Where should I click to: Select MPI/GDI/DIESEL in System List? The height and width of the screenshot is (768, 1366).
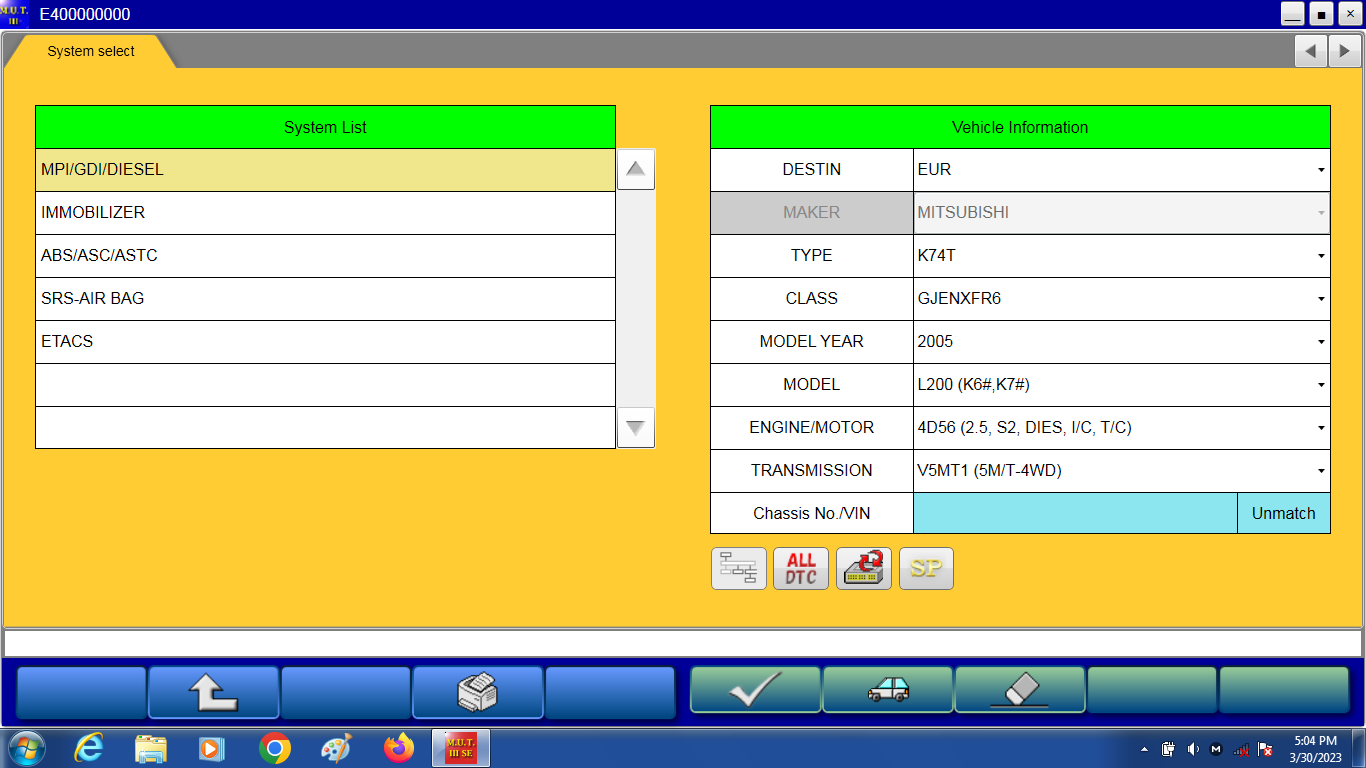325,170
